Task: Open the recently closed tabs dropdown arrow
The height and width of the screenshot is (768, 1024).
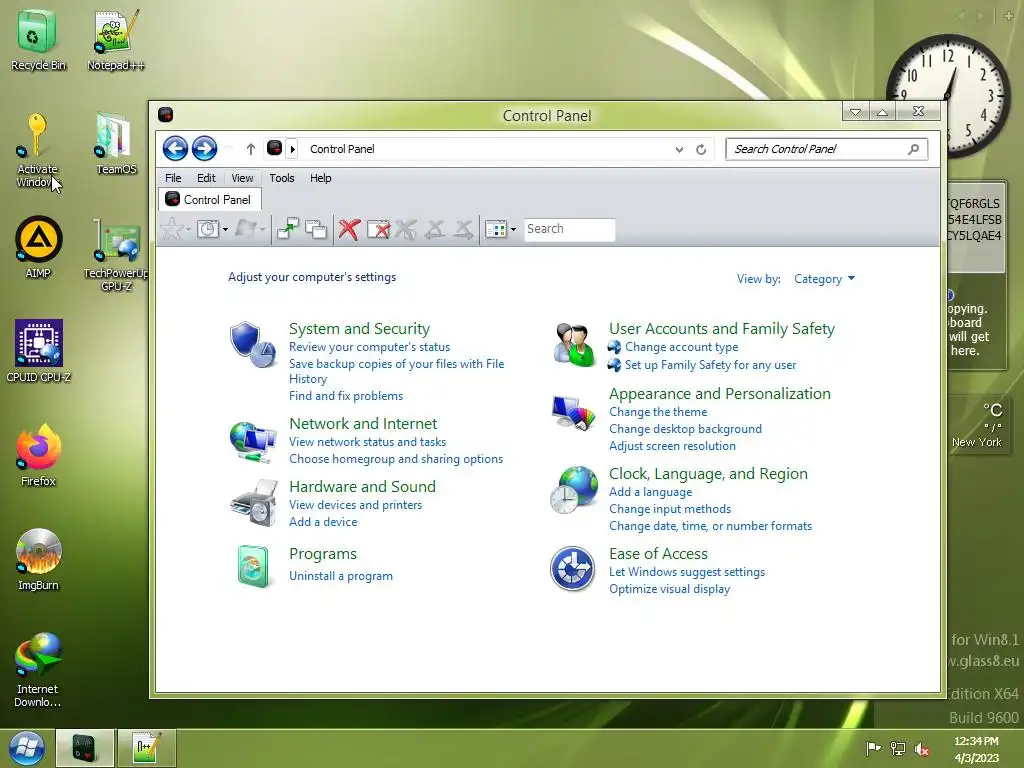Action: coord(225,229)
